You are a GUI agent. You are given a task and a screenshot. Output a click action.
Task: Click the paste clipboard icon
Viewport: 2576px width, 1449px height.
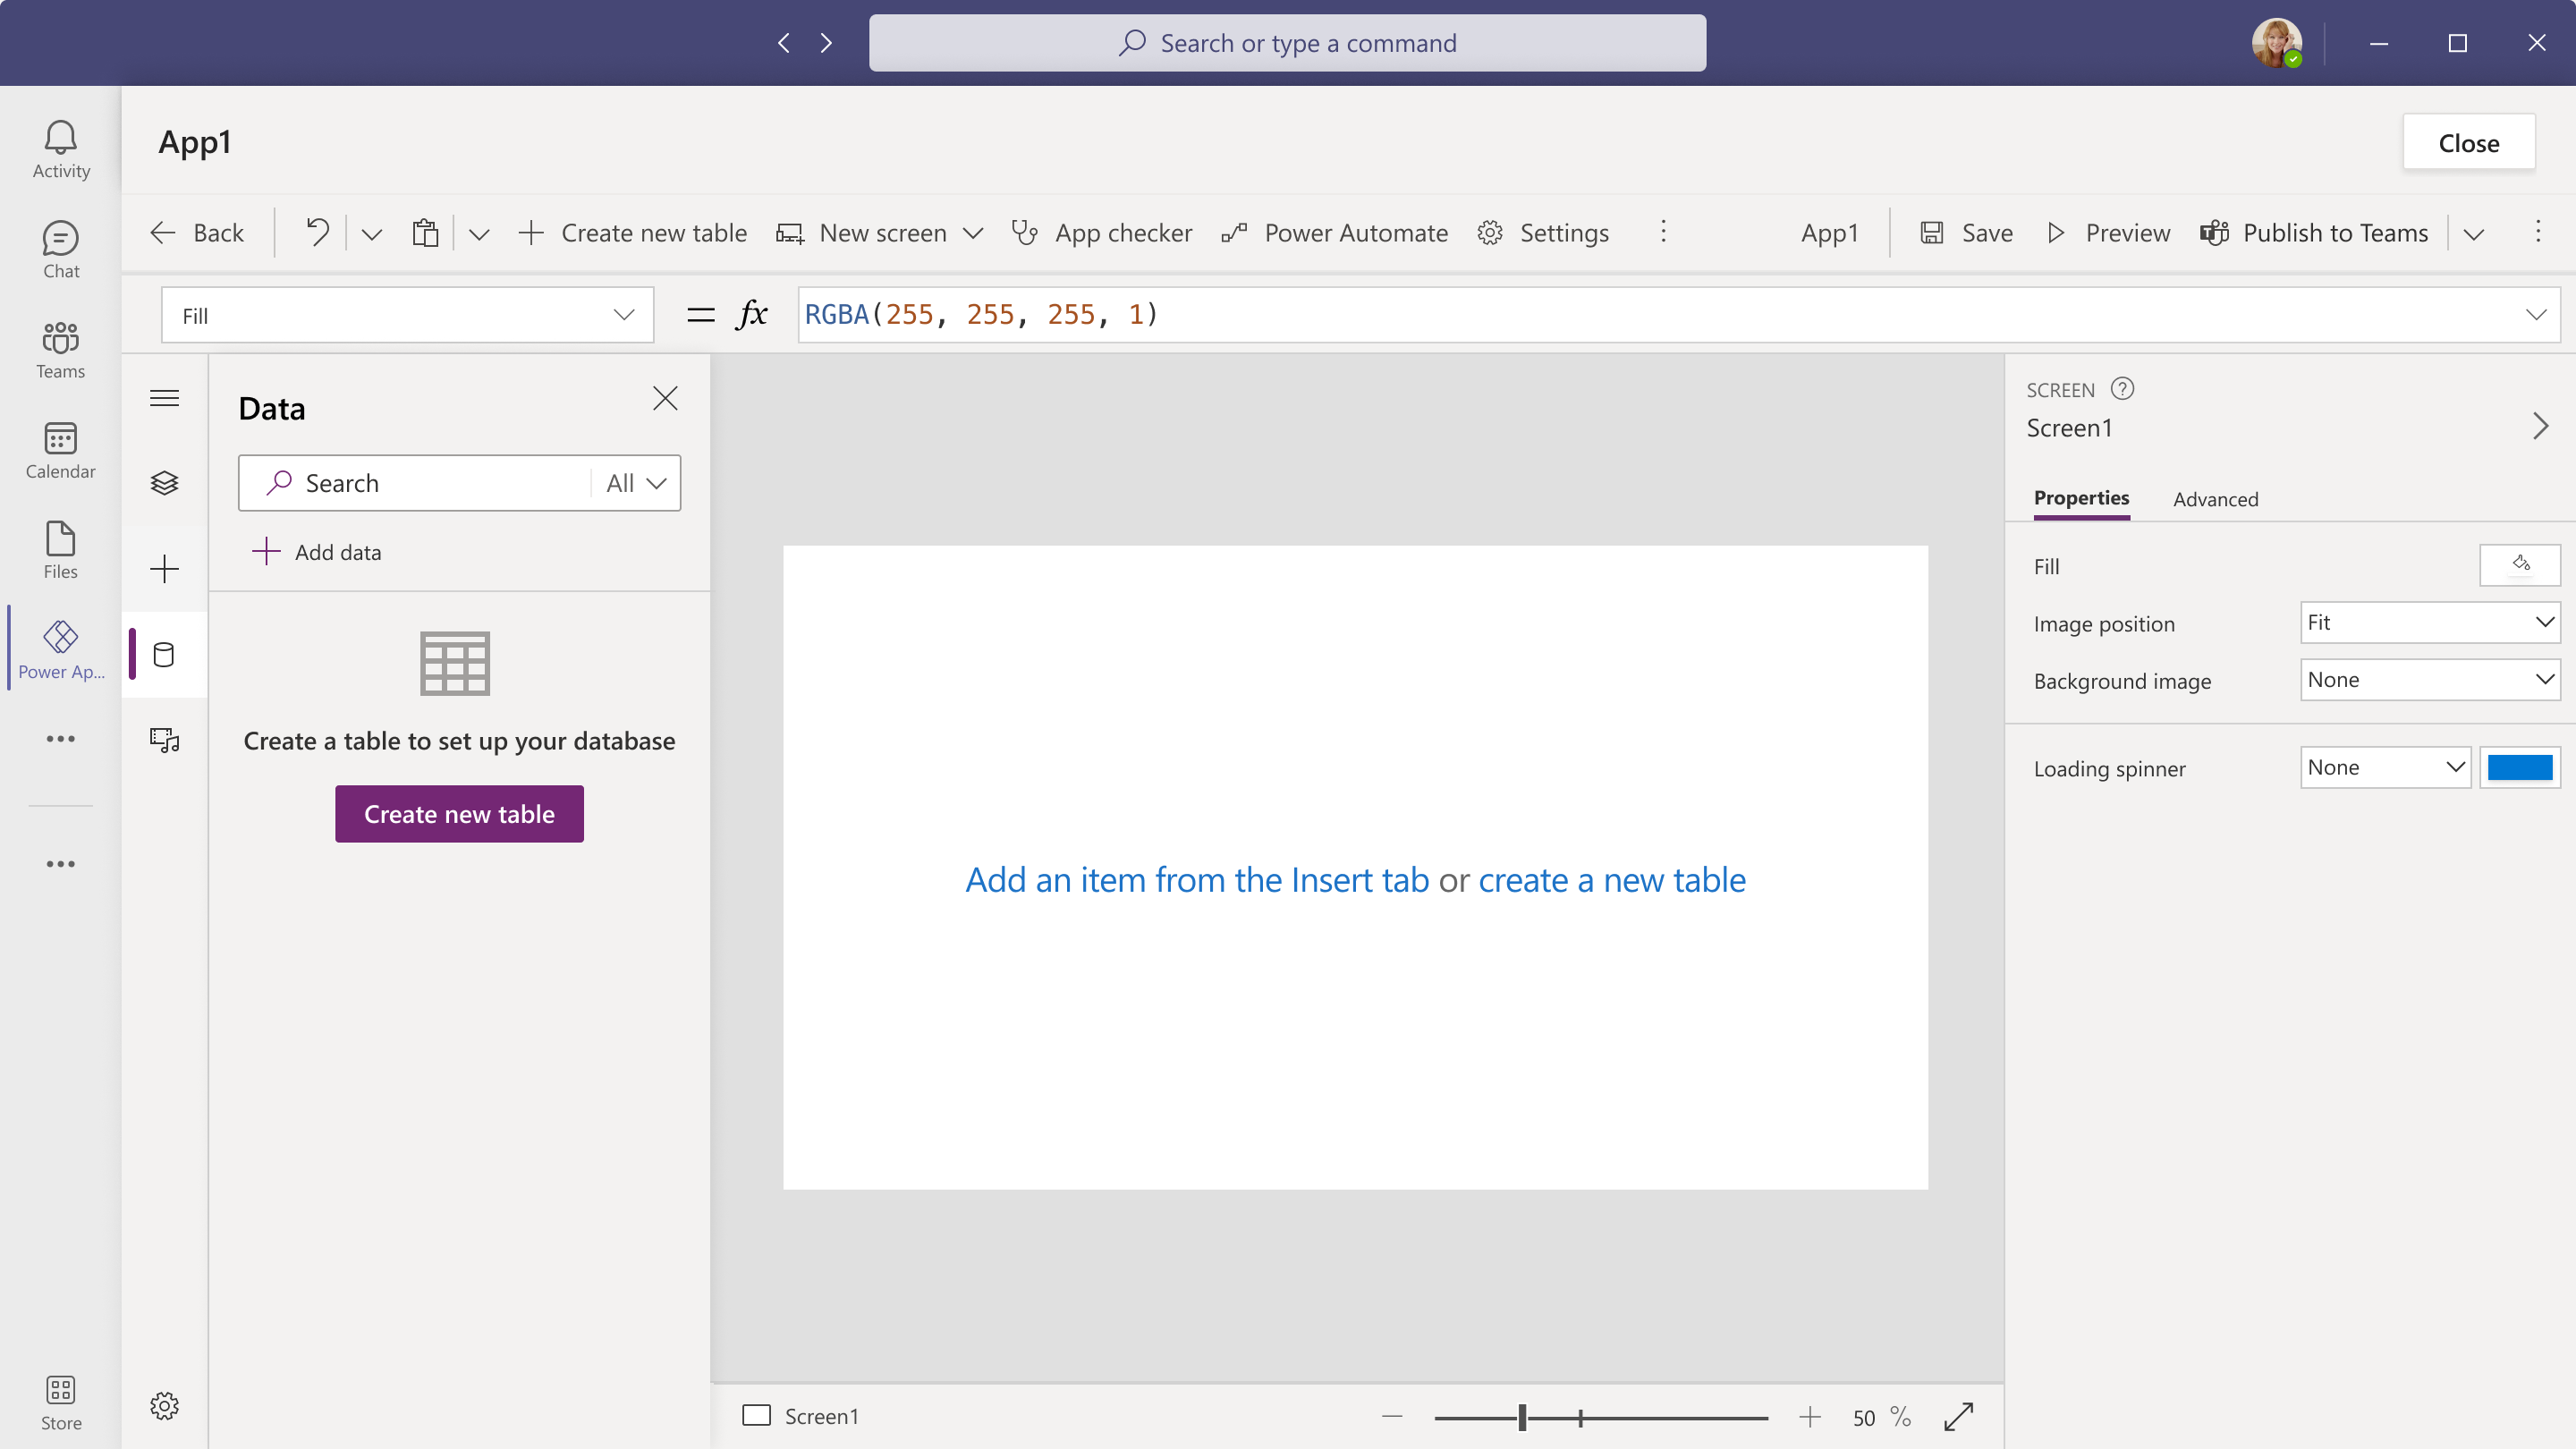click(425, 233)
